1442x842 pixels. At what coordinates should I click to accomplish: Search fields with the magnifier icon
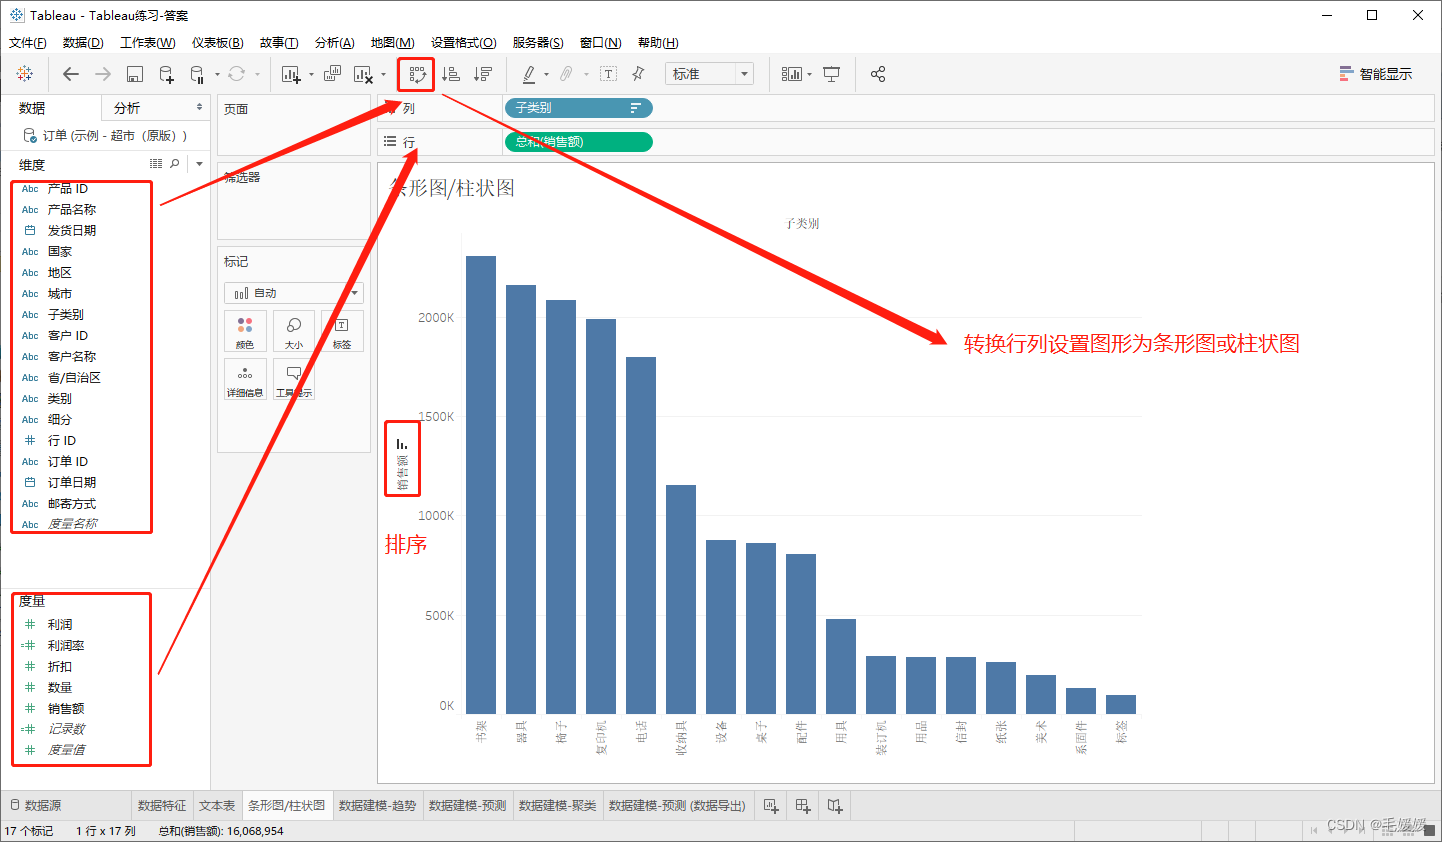[175, 163]
